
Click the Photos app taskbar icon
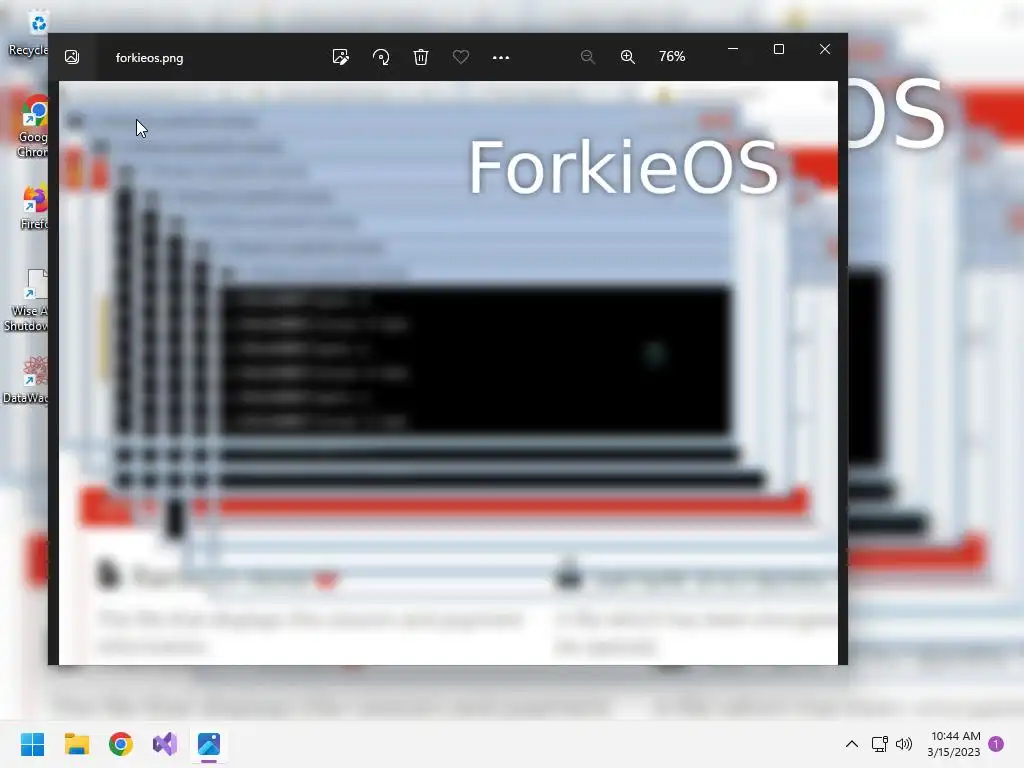[209, 744]
